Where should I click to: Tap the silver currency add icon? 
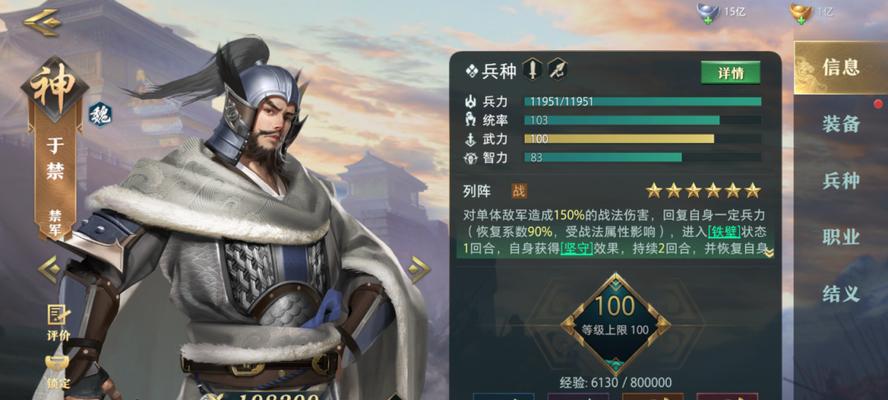[x=708, y=13]
